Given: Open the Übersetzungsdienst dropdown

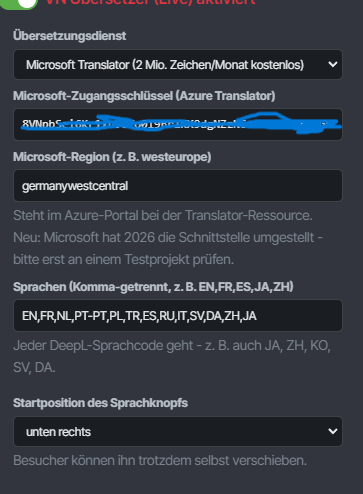Looking at the screenshot, I should pos(178,64).
